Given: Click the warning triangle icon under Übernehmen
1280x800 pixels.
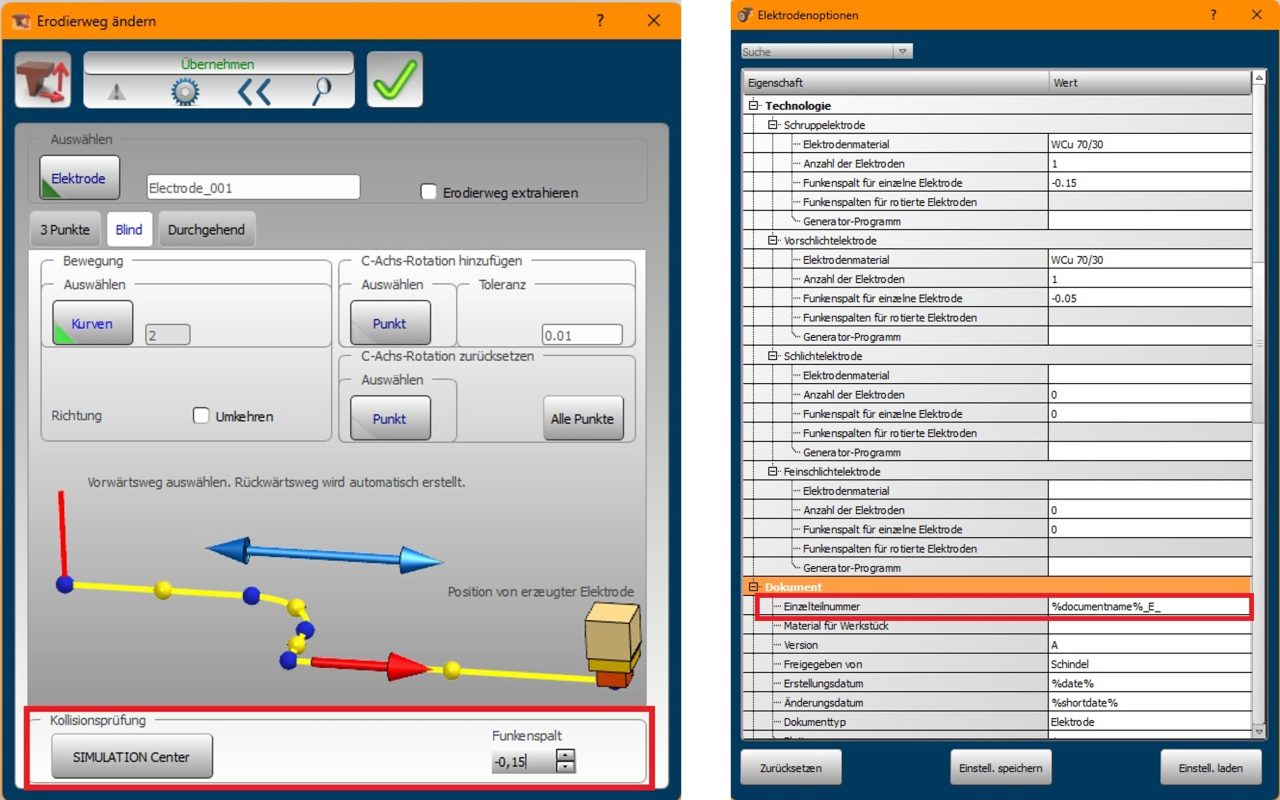Looking at the screenshot, I should 117,92.
